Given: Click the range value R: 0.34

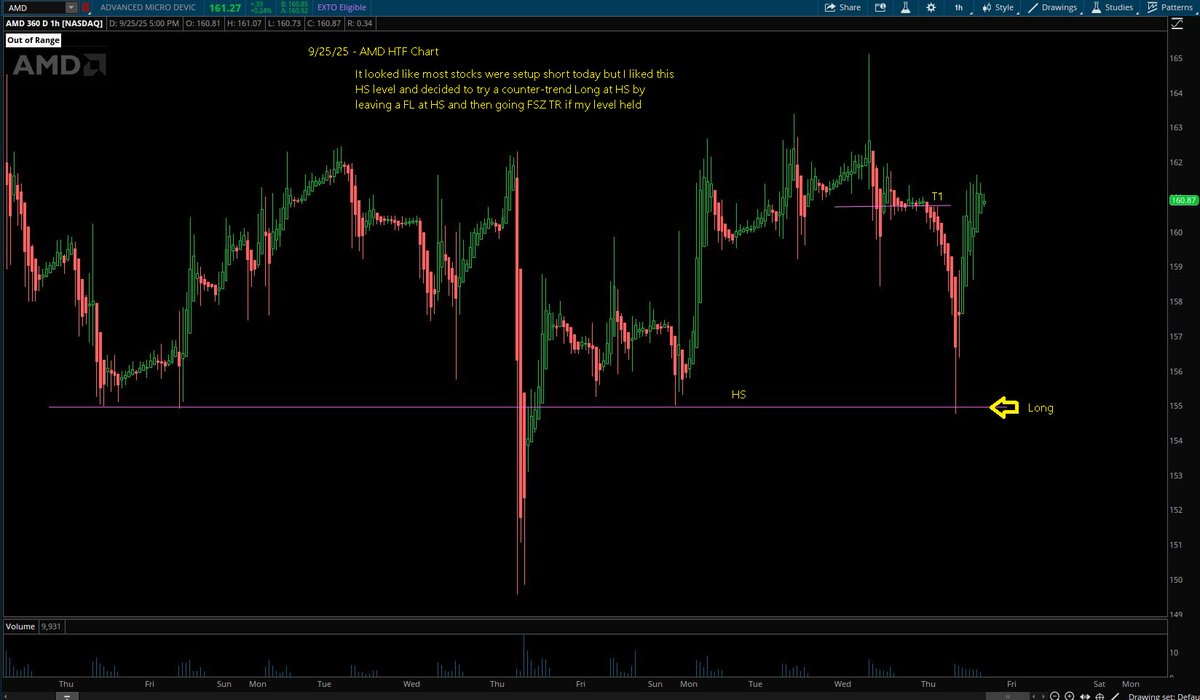Looking at the screenshot, I should point(360,23).
